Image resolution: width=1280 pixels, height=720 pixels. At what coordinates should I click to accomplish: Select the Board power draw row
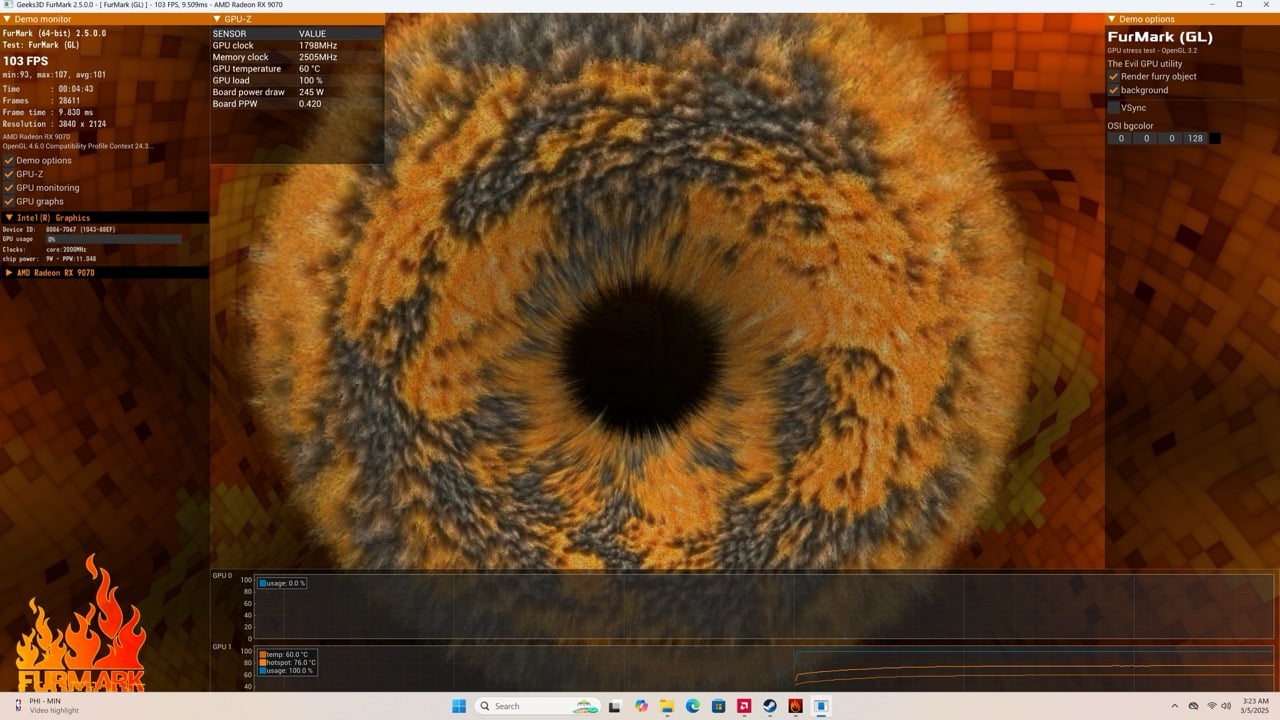tap(297, 92)
